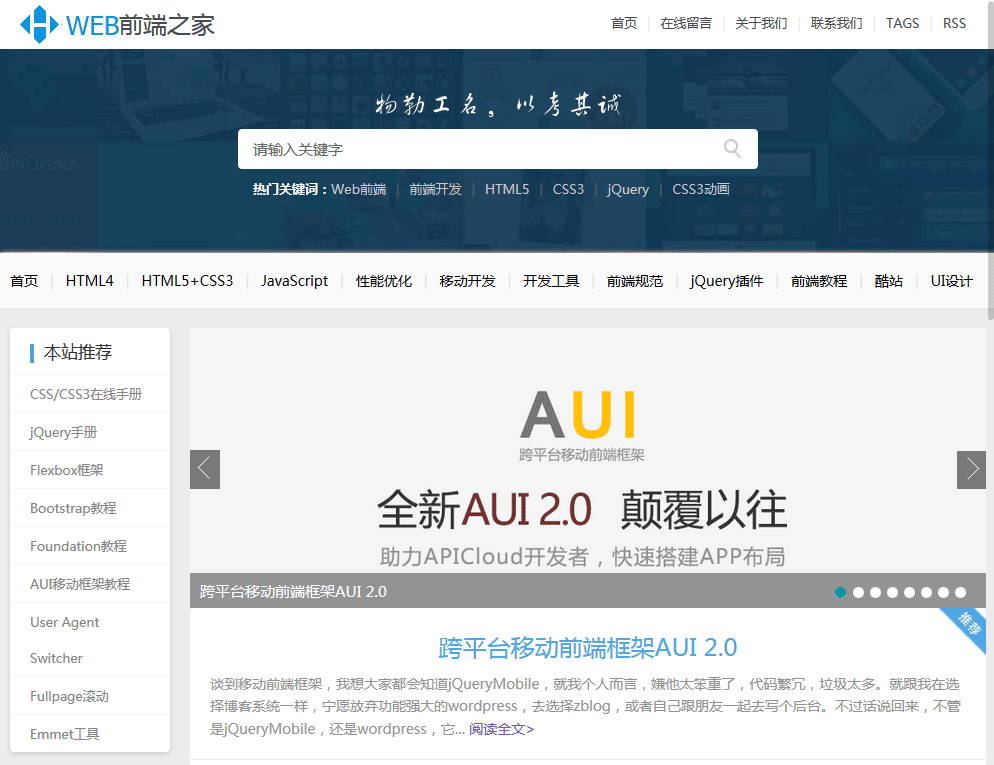Click hot keyword HTML5
Viewport: 994px width, 765px height.
(x=507, y=189)
